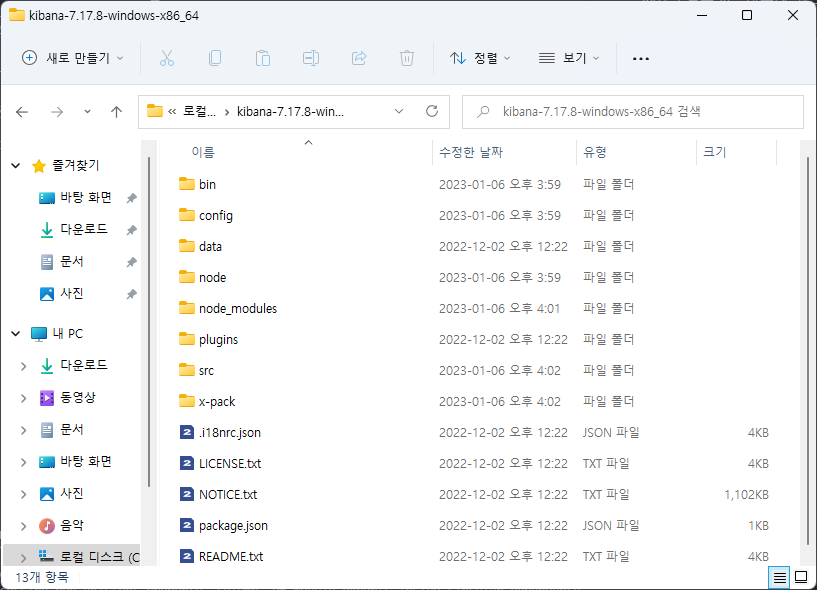Expand 사진 under 내 PC
Image resolution: width=817 pixels, height=590 pixels.
[x=23, y=494]
